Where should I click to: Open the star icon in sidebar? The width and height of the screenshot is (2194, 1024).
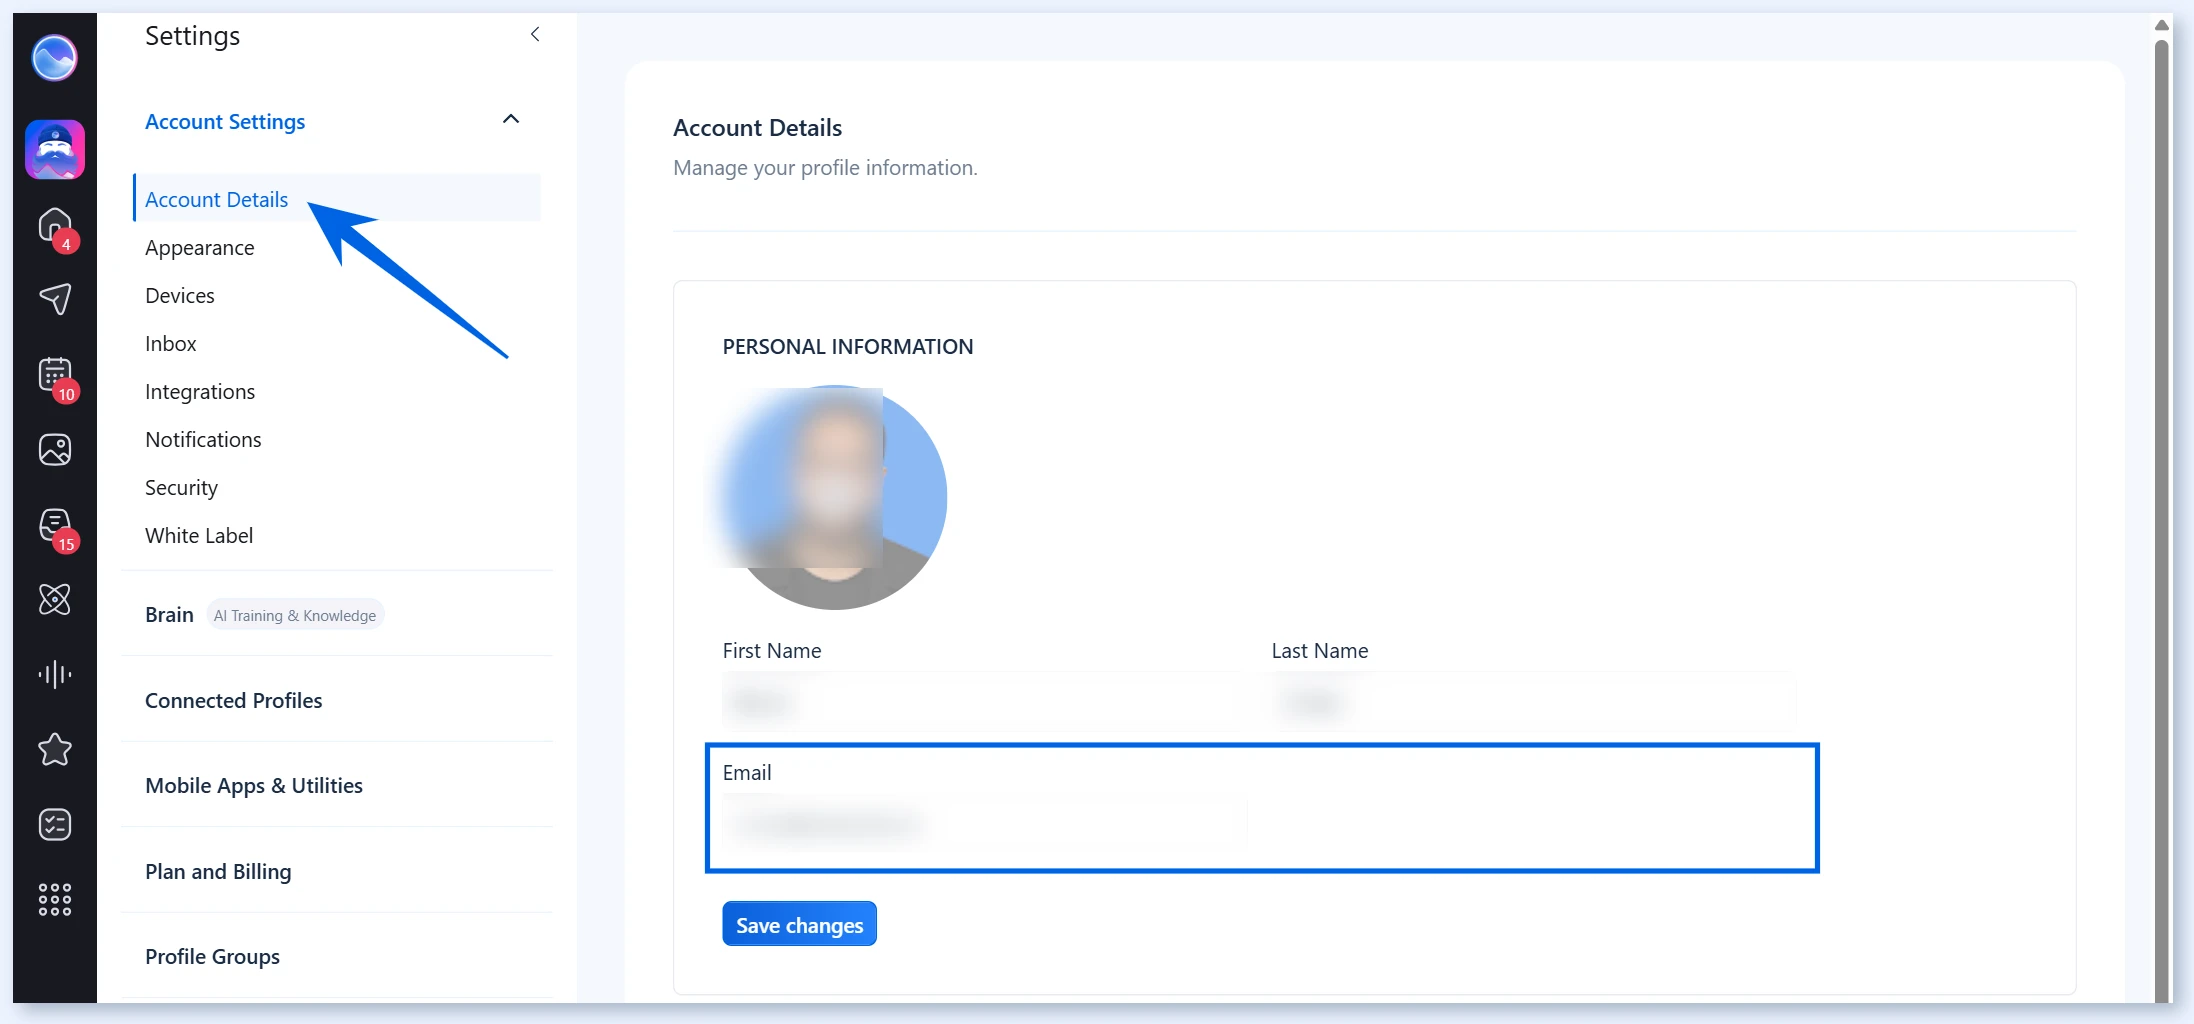[55, 749]
